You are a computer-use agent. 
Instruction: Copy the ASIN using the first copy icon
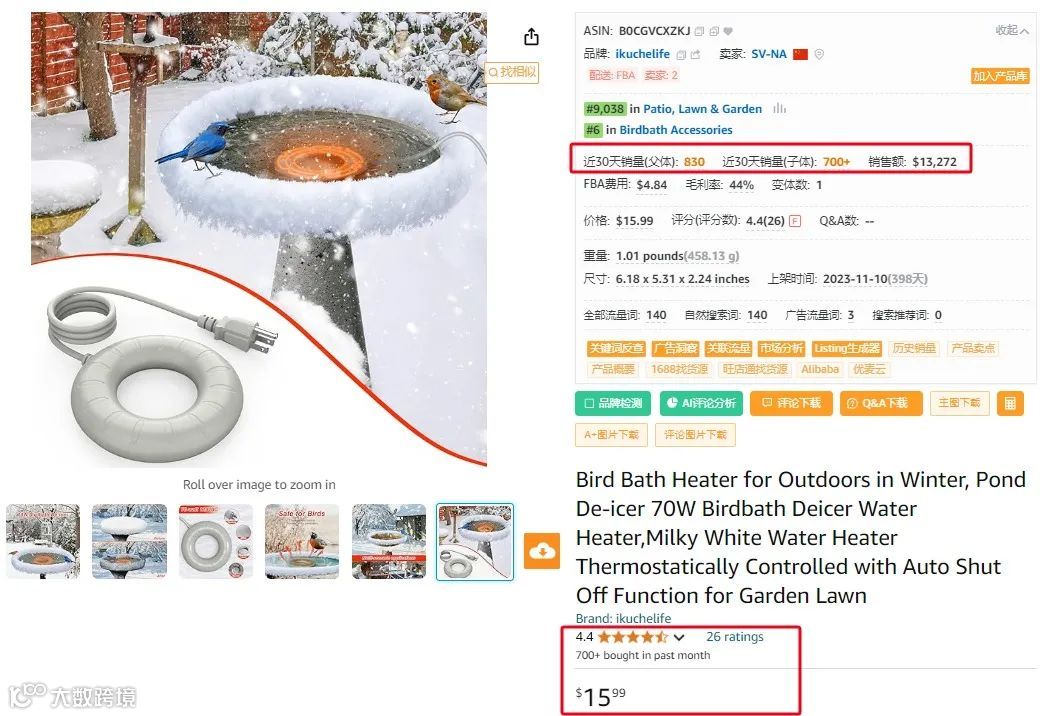[x=699, y=31]
